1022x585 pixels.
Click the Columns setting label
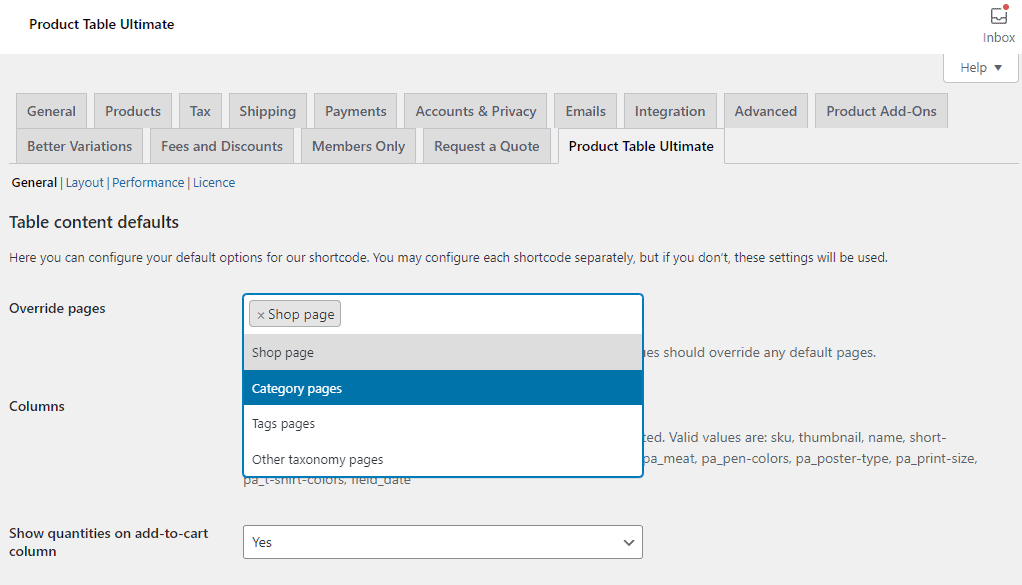click(36, 406)
